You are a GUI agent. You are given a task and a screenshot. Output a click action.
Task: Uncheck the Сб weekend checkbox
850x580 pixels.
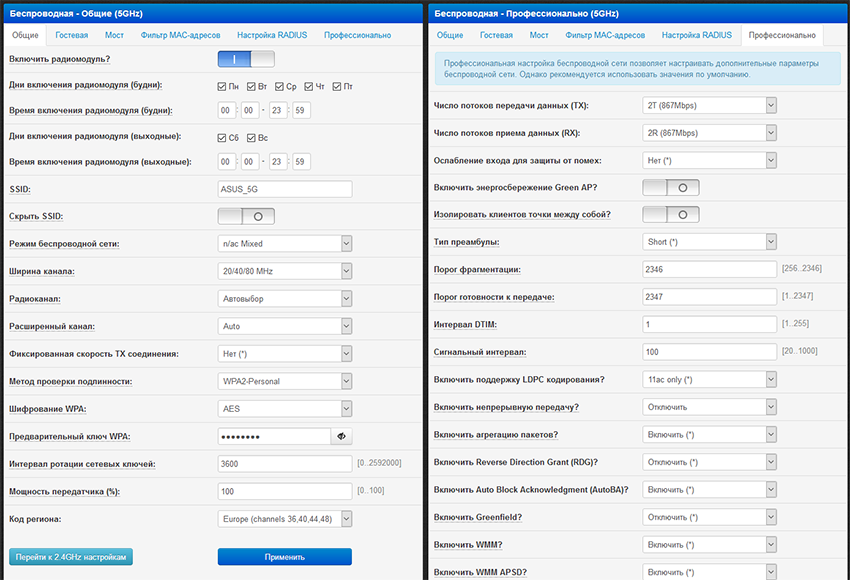pos(222,138)
